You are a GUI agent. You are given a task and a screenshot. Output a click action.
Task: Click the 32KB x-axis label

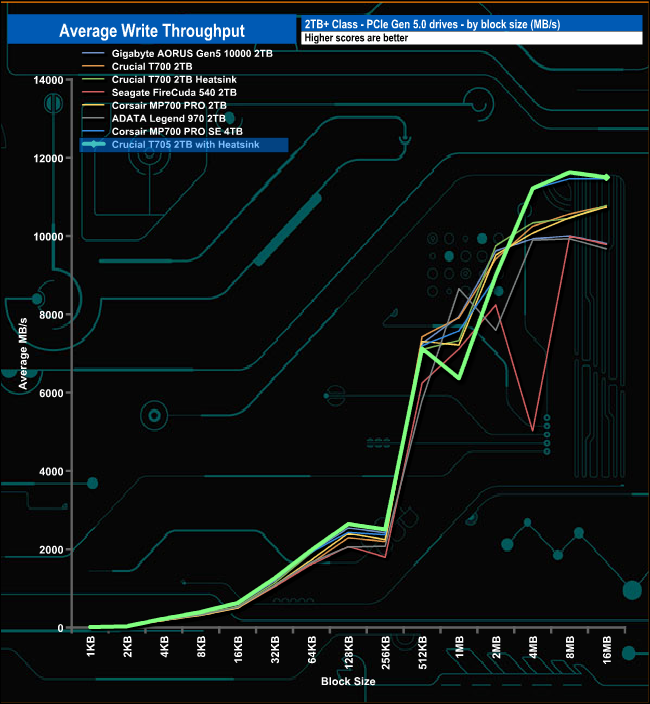[x=275, y=649]
